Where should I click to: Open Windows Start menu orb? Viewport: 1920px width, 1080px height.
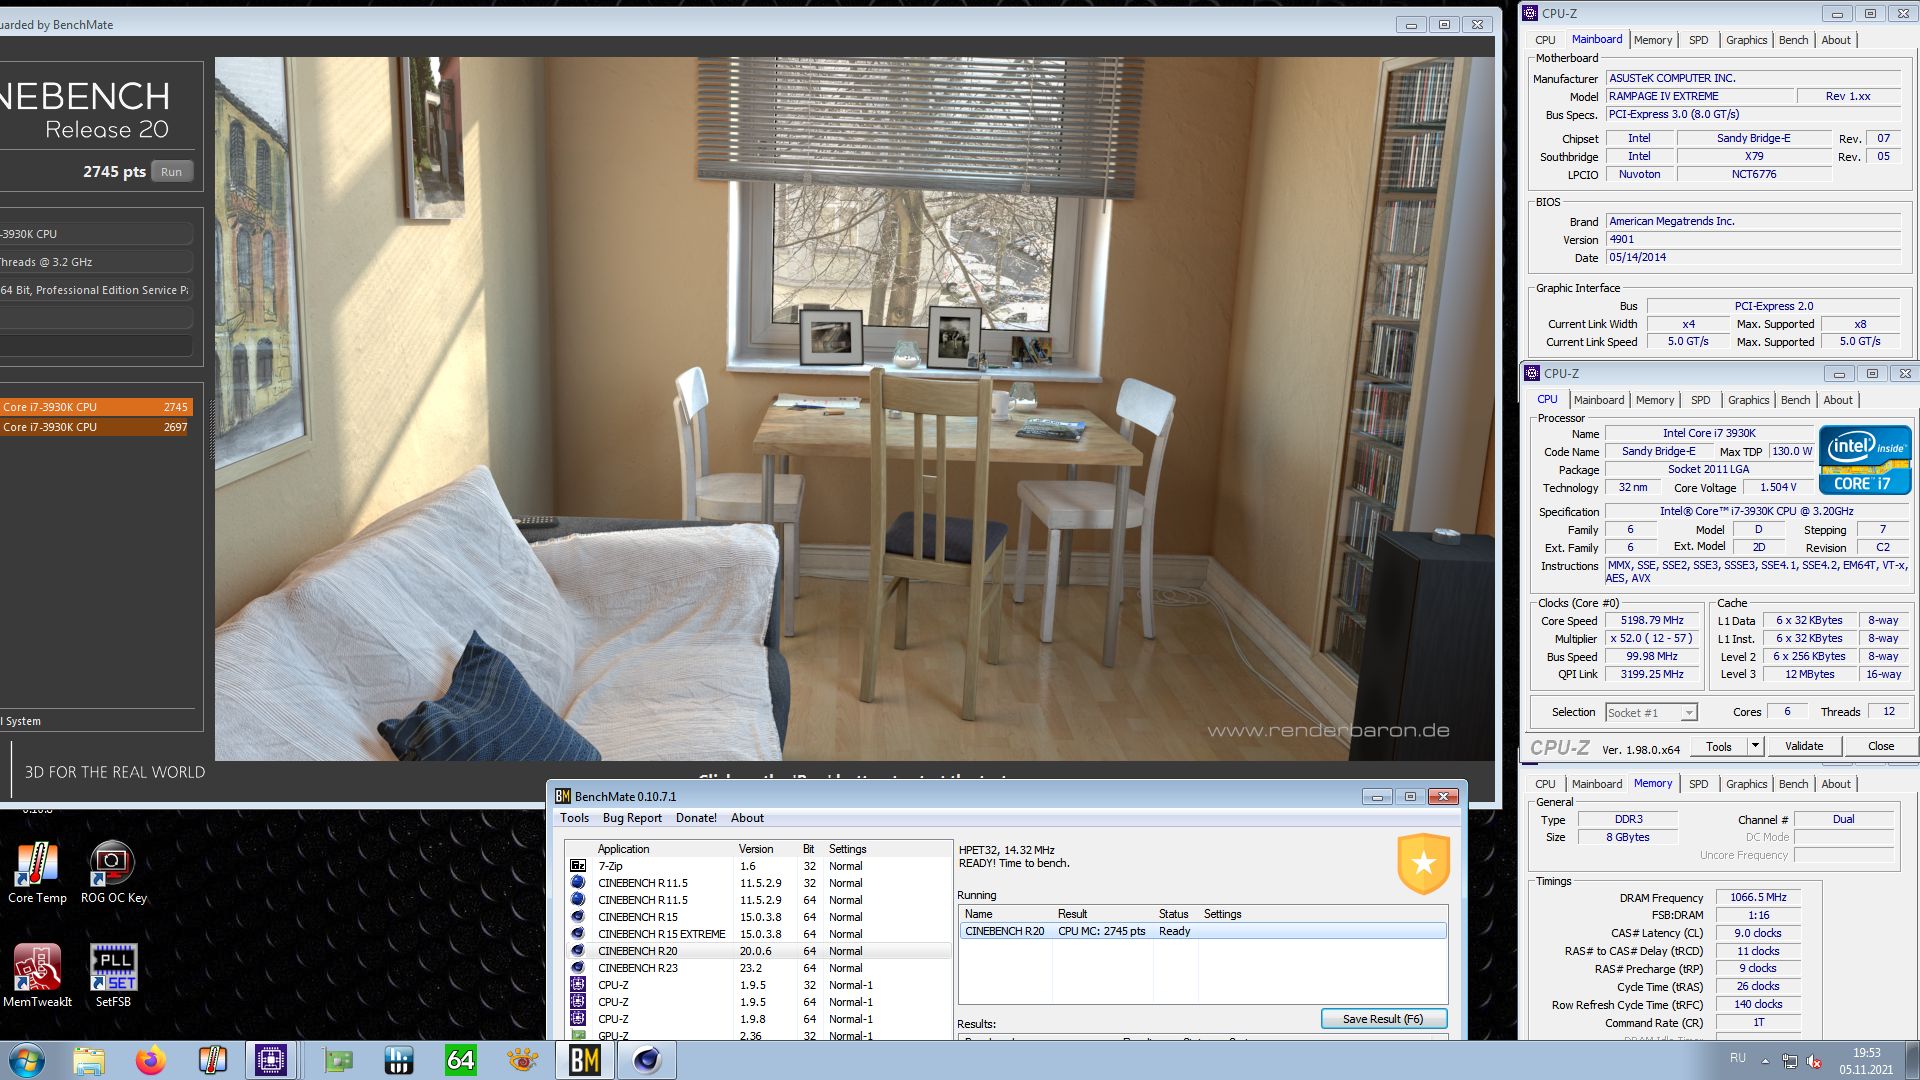(27, 1060)
